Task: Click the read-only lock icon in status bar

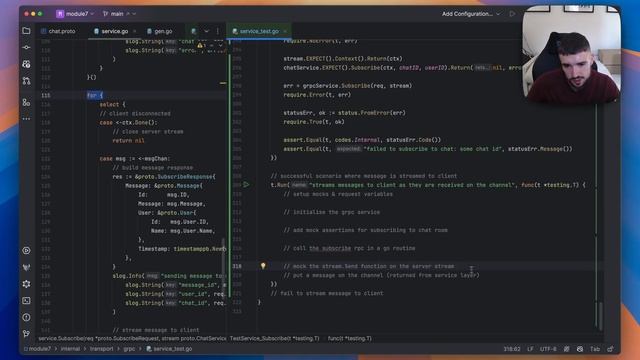Action: [610, 349]
